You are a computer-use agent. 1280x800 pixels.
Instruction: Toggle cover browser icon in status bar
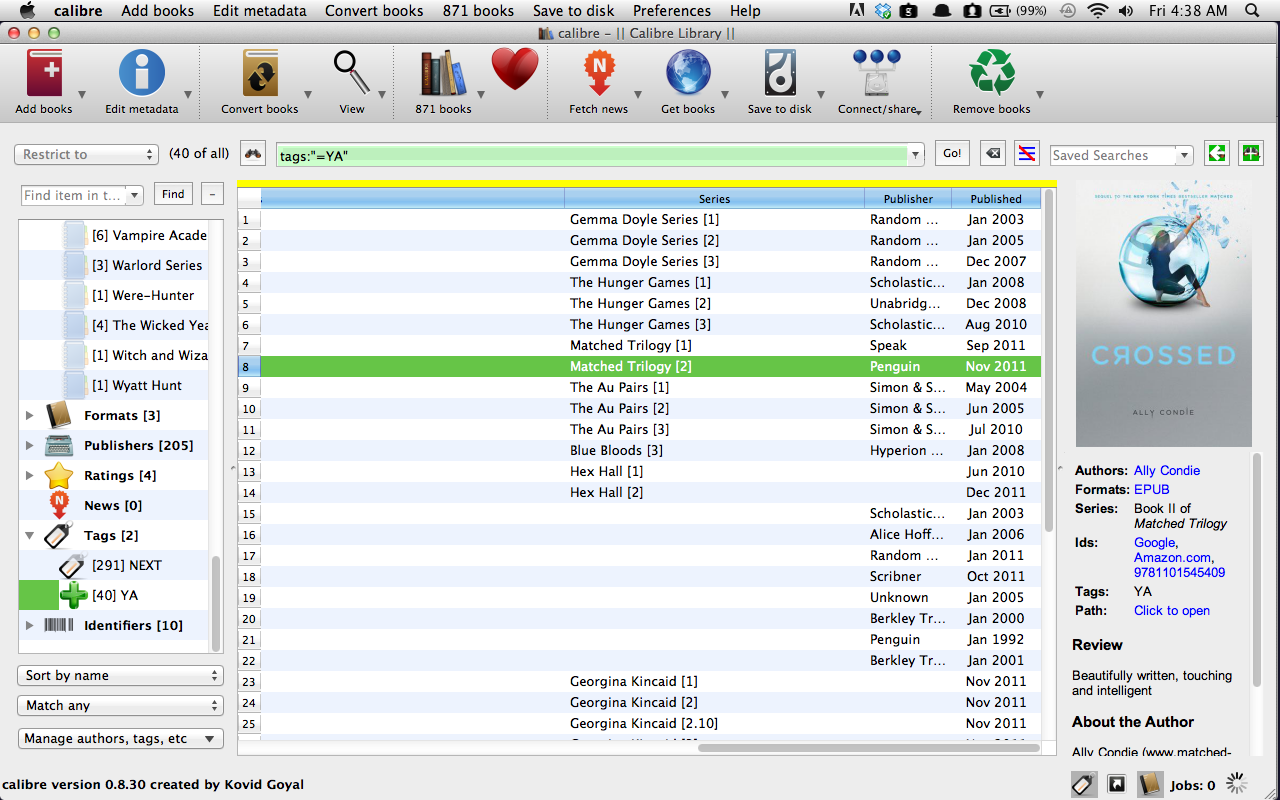point(1117,785)
